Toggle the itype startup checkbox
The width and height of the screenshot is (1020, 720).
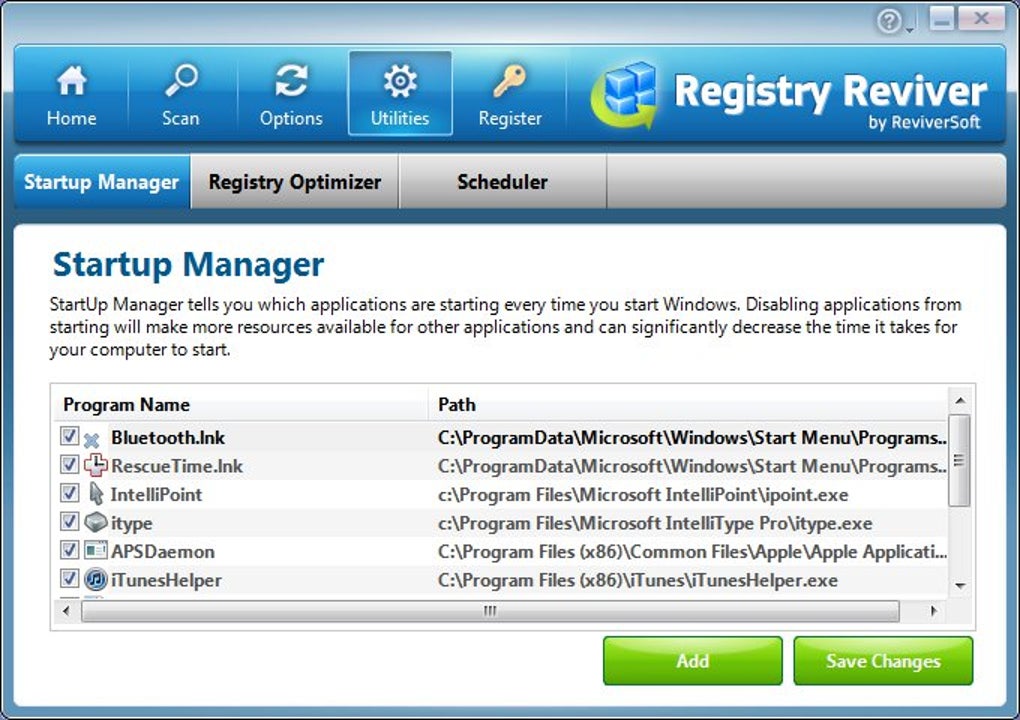[70, 522]
